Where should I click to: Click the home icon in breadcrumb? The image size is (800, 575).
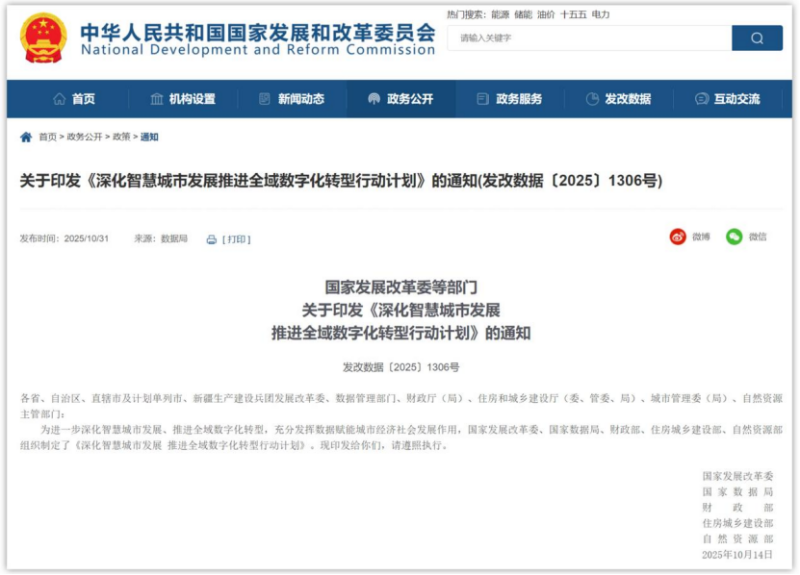(26, 137)
